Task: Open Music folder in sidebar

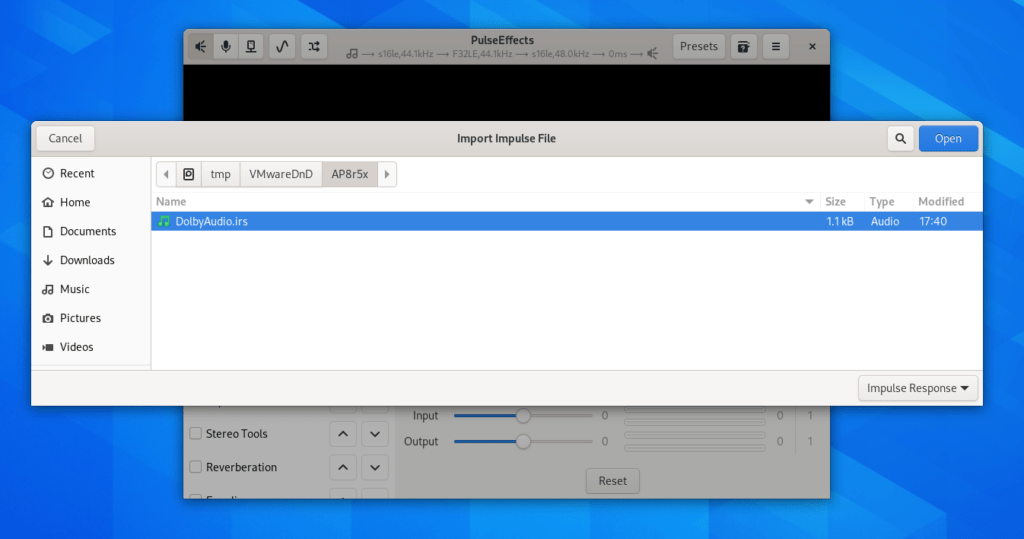Action: [x=91, y=289]
